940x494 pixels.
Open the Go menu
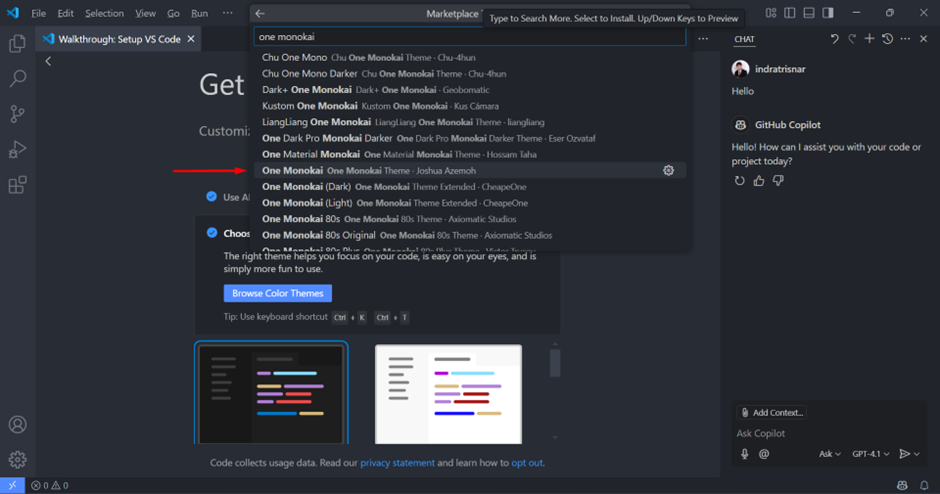coord(173,13)
